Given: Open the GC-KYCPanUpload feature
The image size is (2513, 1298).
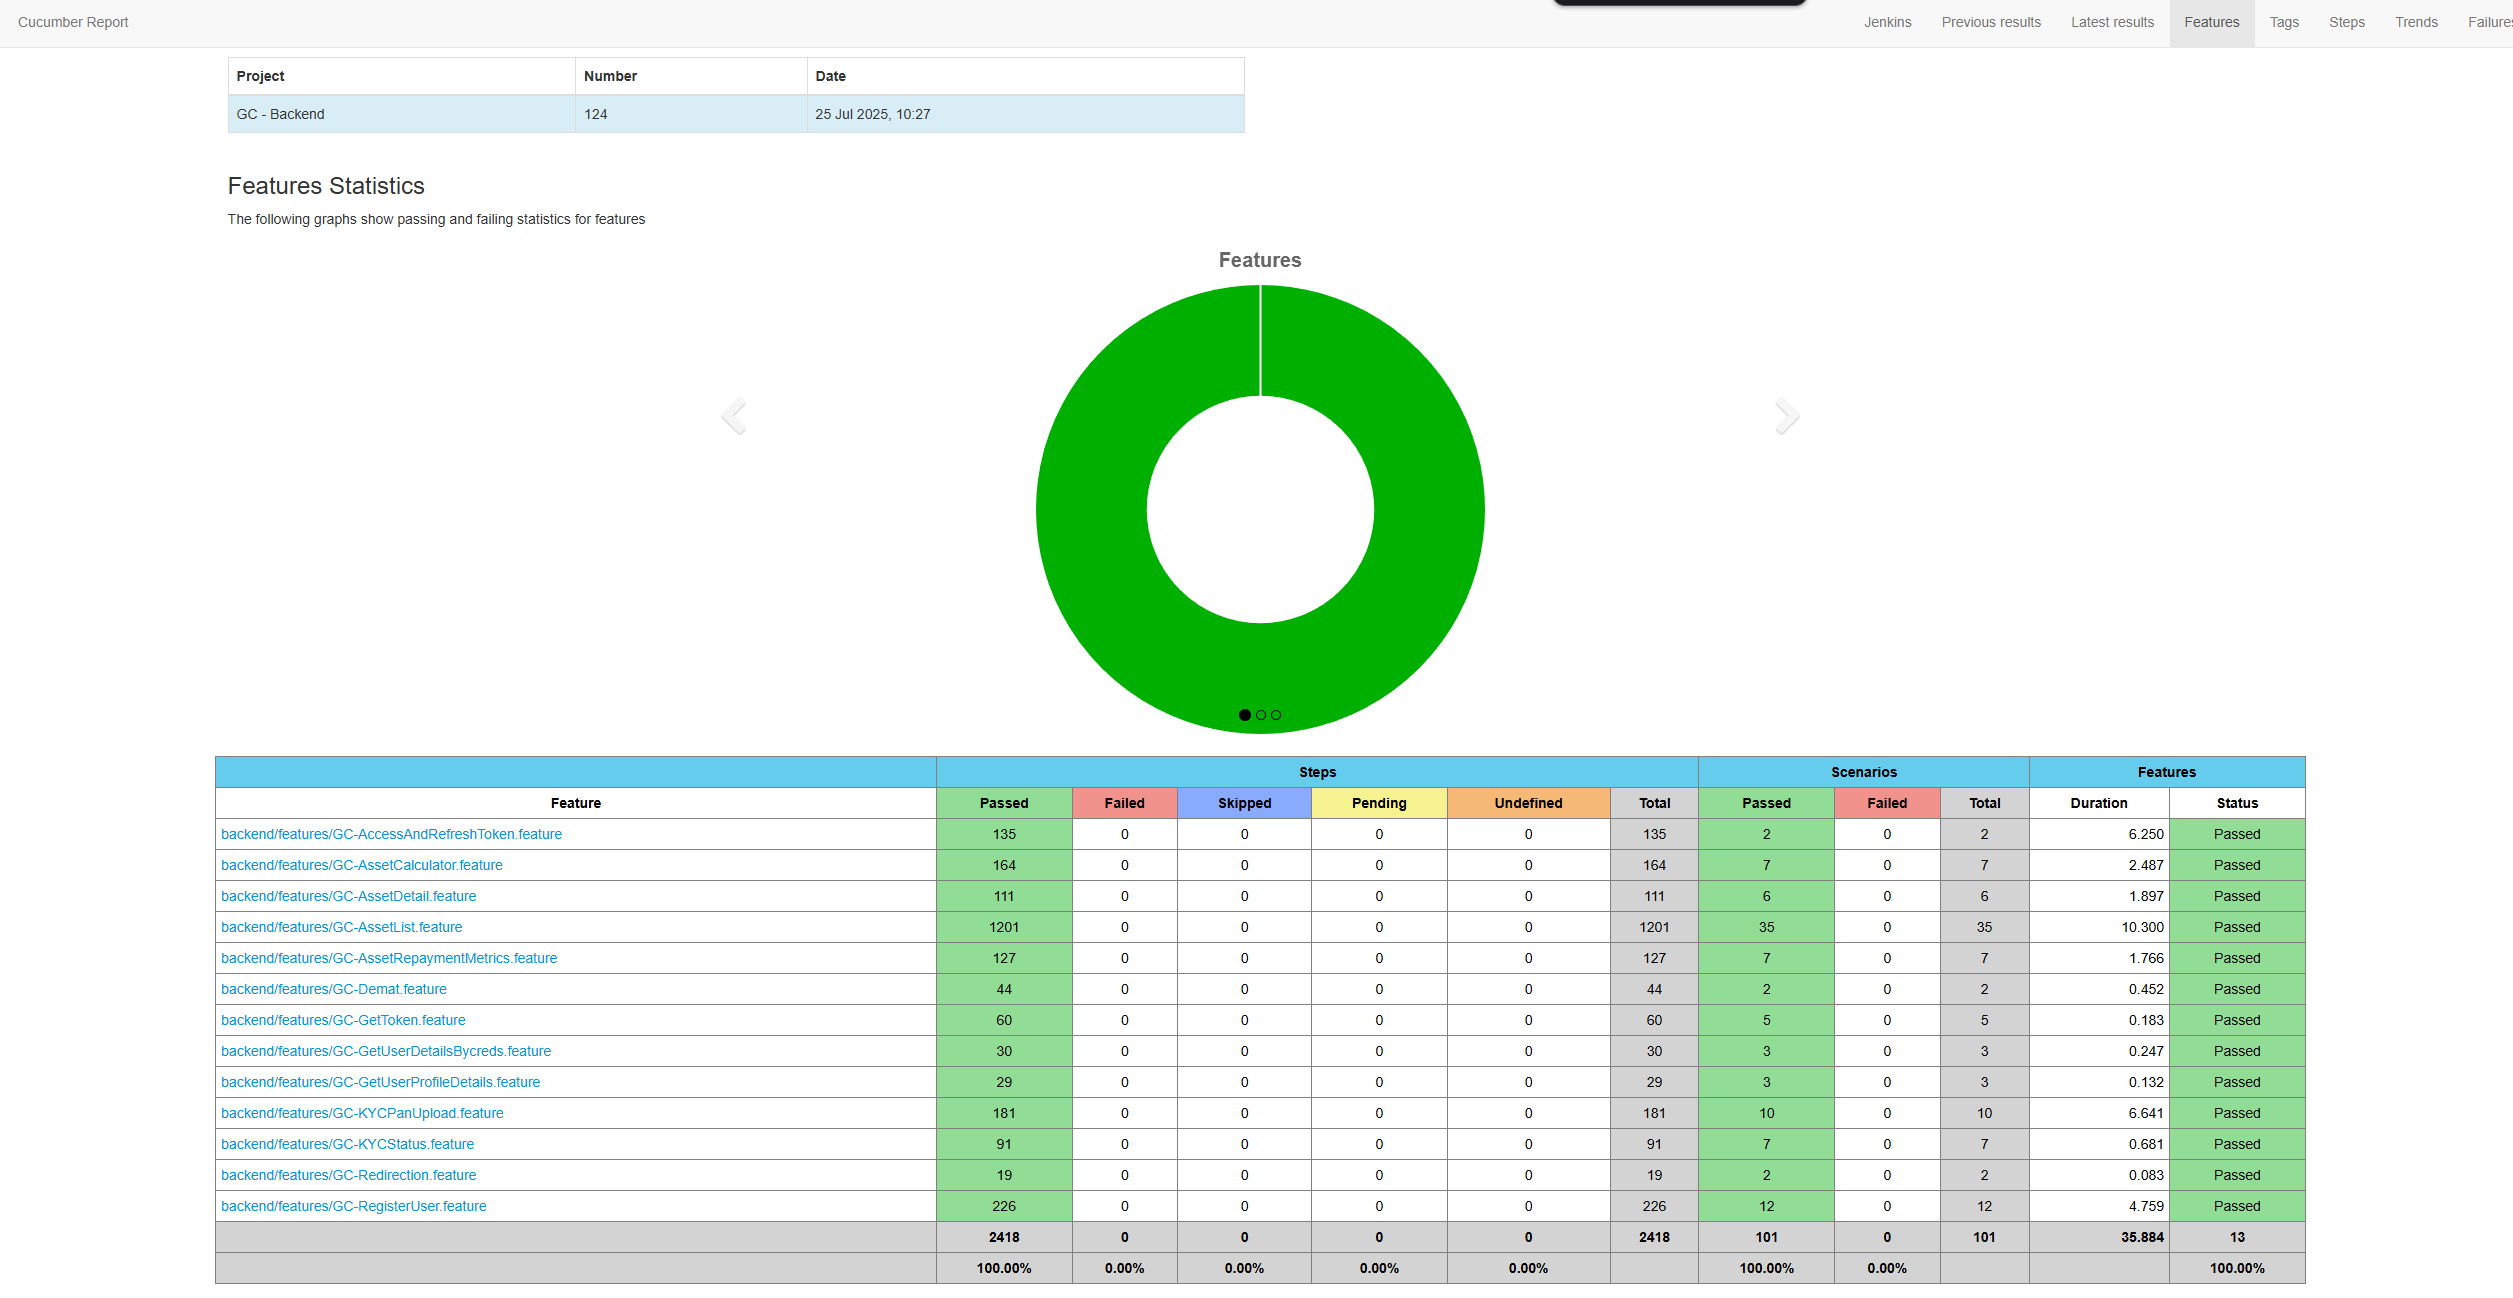Looking at the screenshot, I should point(362,1113).
